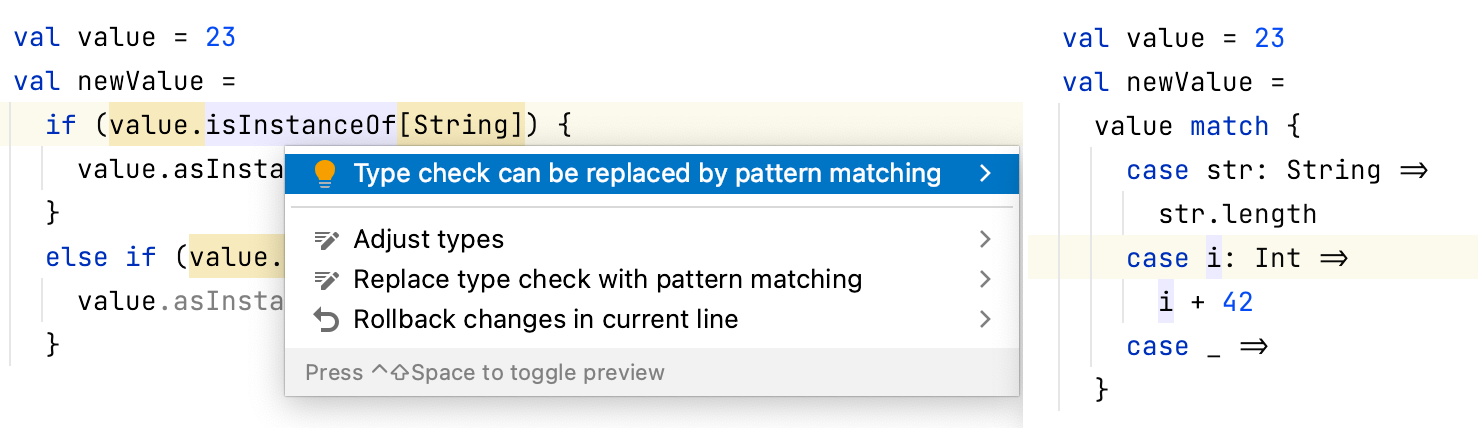Click the pencil icon beside Adjust types
Screen dimensions: 1479x428
click(326, 240)
